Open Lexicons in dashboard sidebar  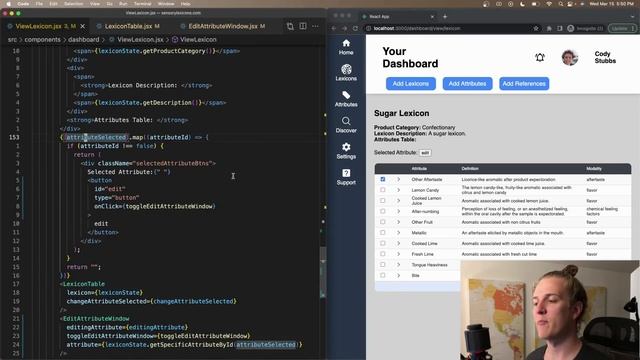346,73
